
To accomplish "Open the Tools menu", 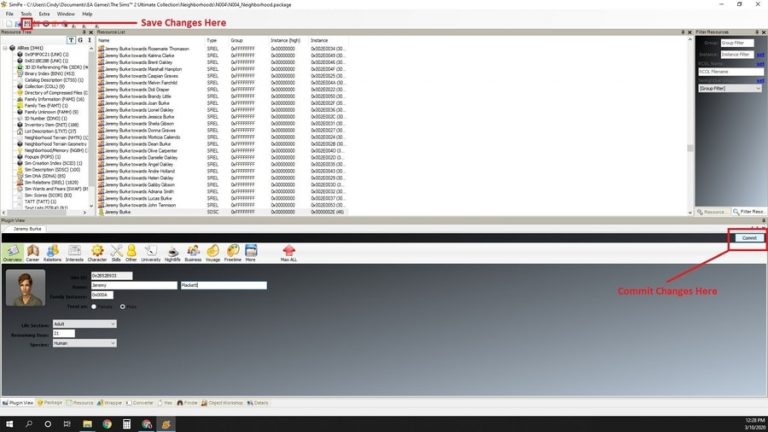I will (26, 14).
